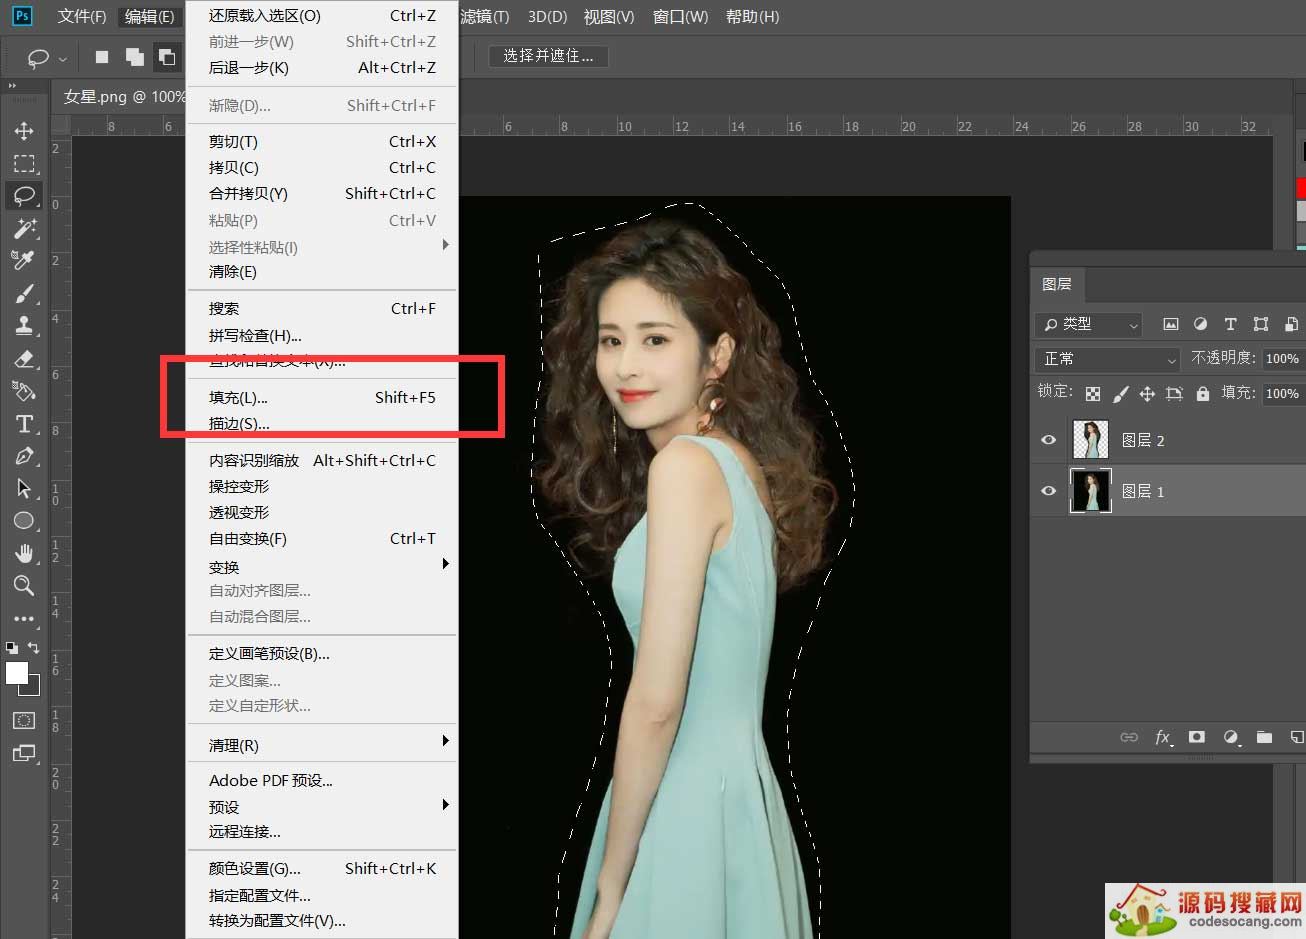Image resolution: width=1306 pixels, height=939 pixels.
Task: Toggle the type layer filter T icon
Action: click(1231, 324)
